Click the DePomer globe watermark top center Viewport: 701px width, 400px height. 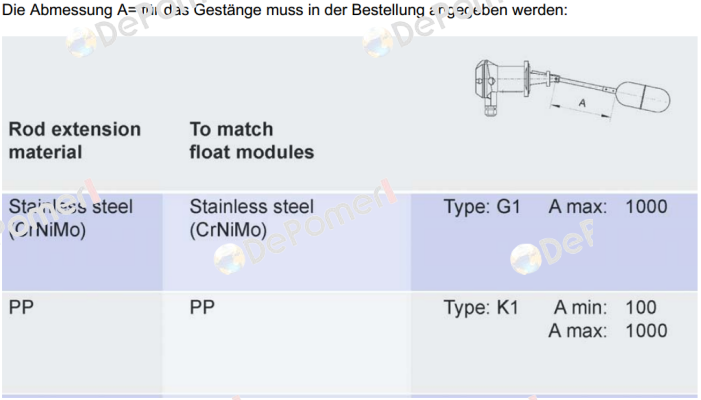click(x=378, y=42)
